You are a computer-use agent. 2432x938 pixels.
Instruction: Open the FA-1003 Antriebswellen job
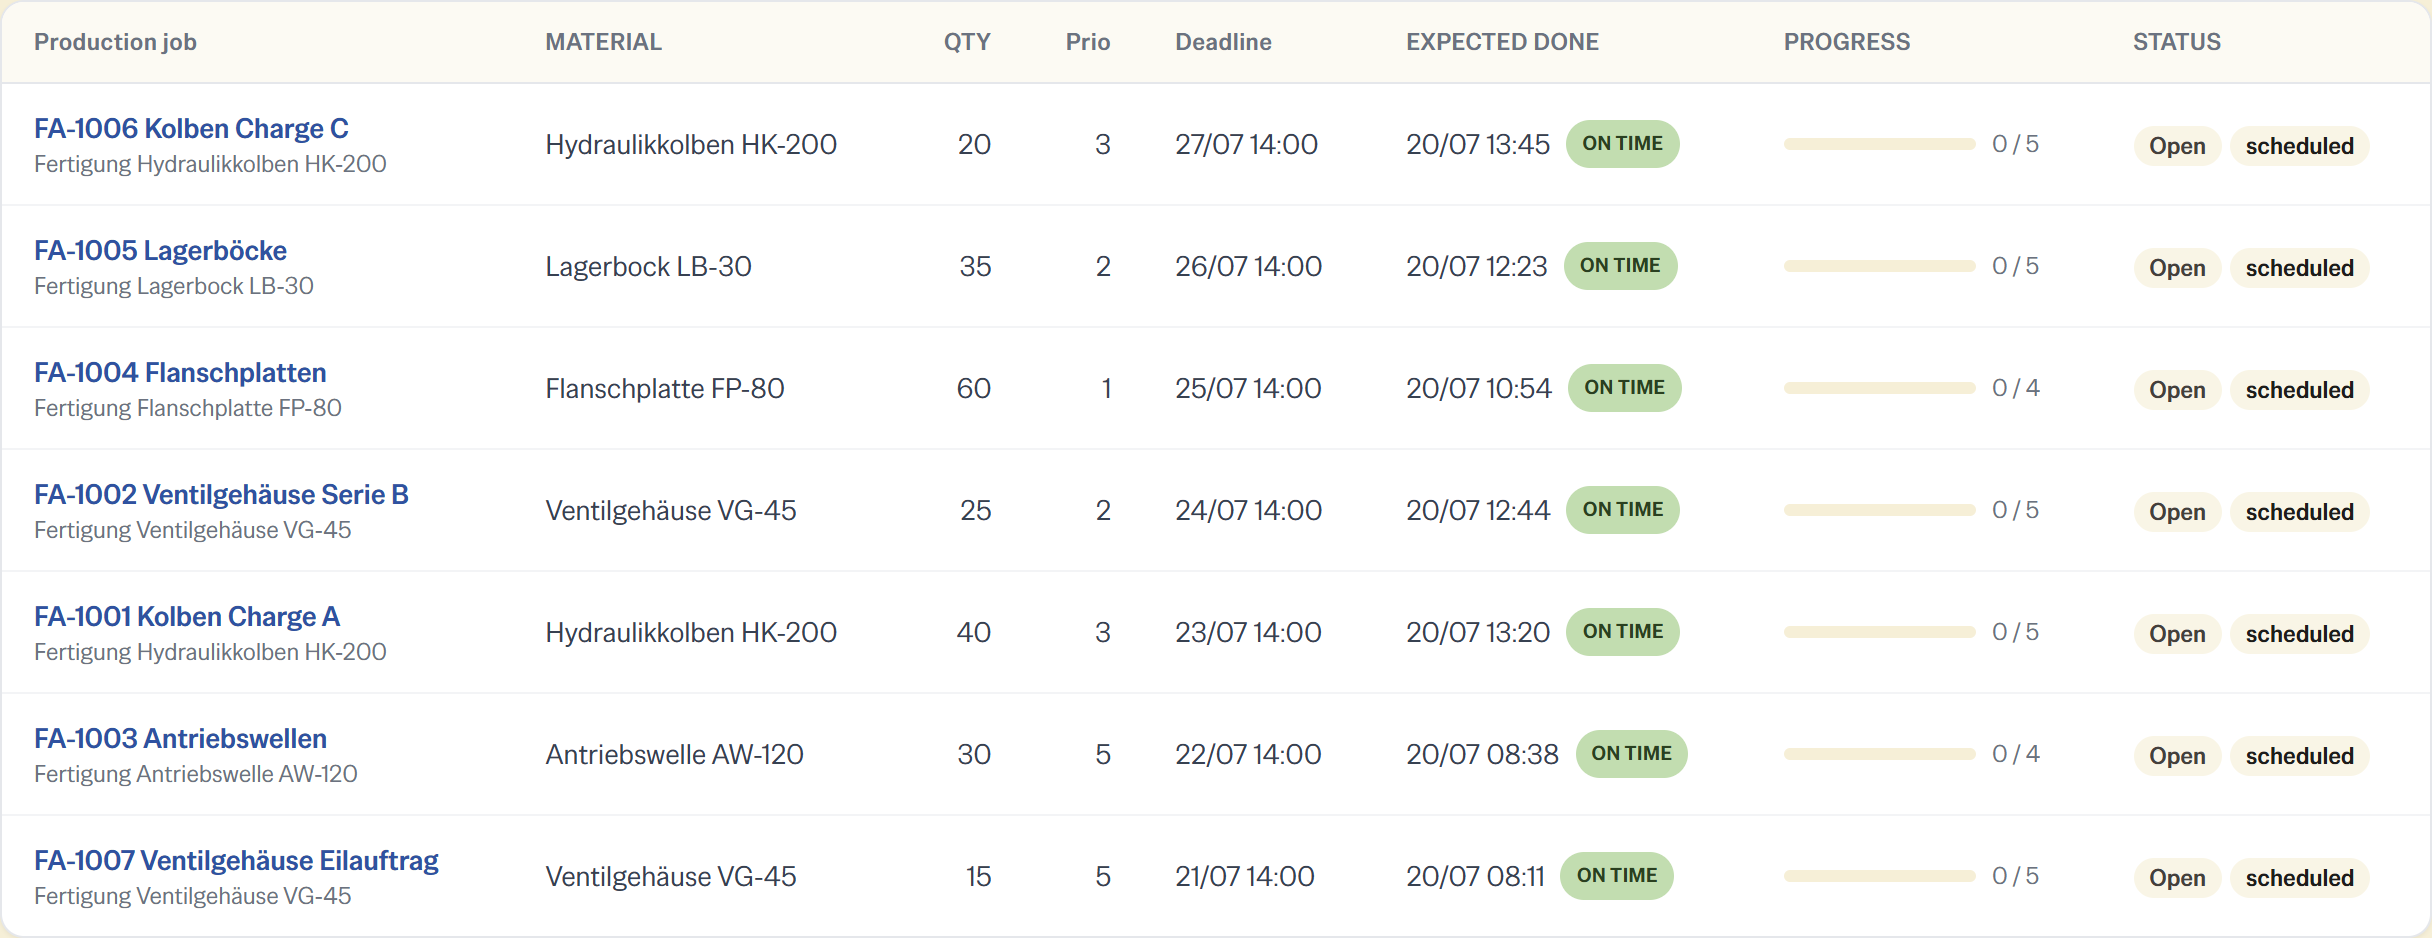tap(180, 739)
